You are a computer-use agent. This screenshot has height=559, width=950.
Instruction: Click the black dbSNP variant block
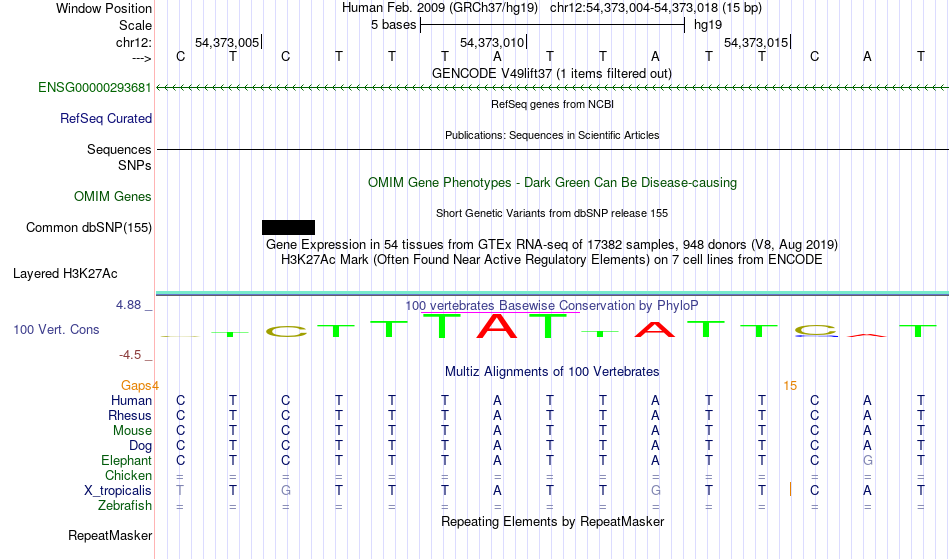pos(288,227)
